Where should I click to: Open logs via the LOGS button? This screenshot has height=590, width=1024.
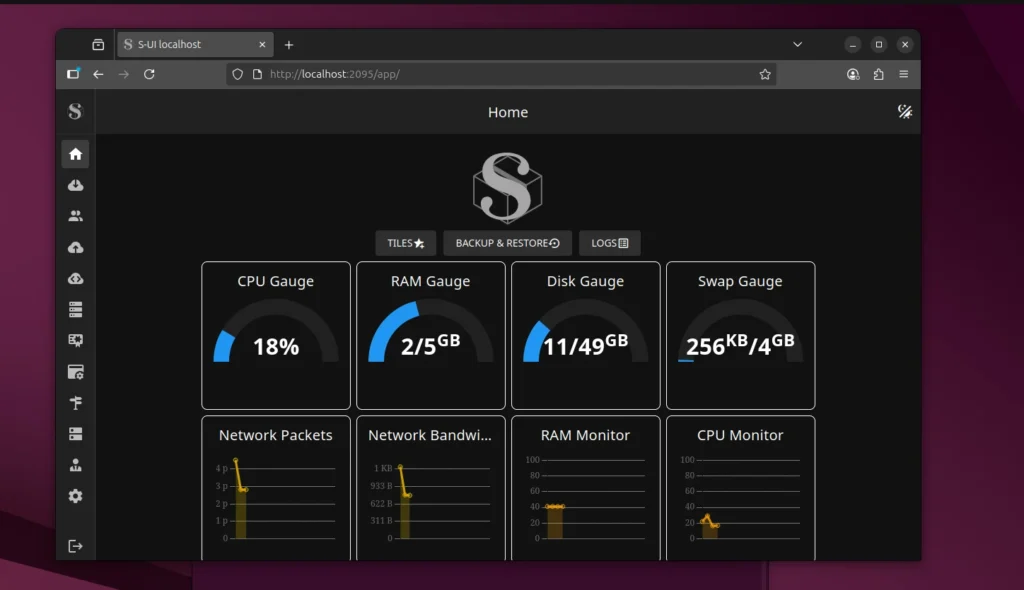click(610, 243)
